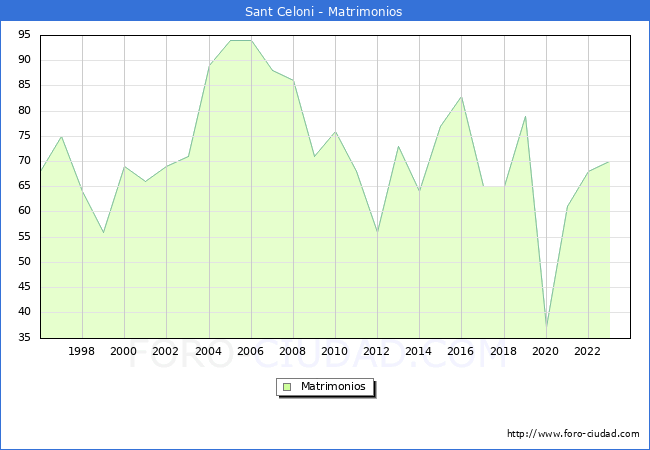The height and width of the screenshot is (450, 650).
Task: Click the 65 y-axis value label
Action: pyautogui.click(x=22, y=186)
